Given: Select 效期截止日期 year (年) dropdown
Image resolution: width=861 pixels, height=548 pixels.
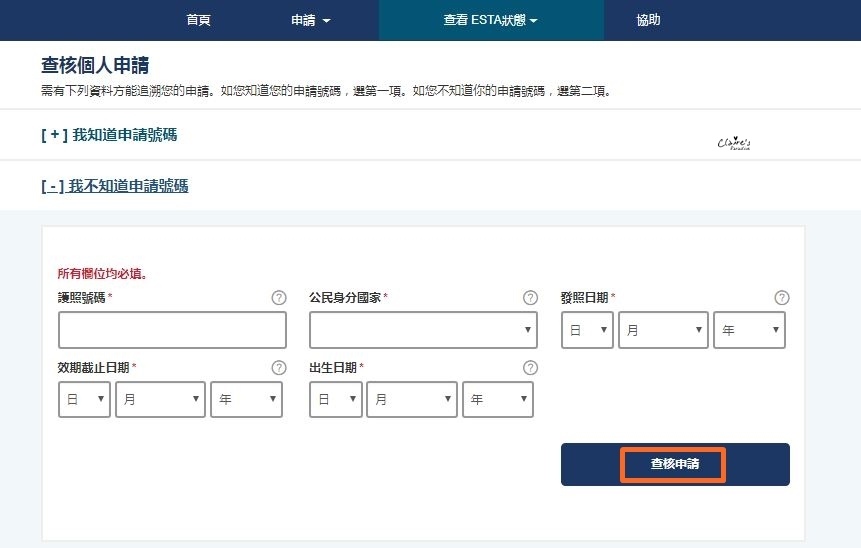Looking at the screenshot, I should [x=246, y=400].
